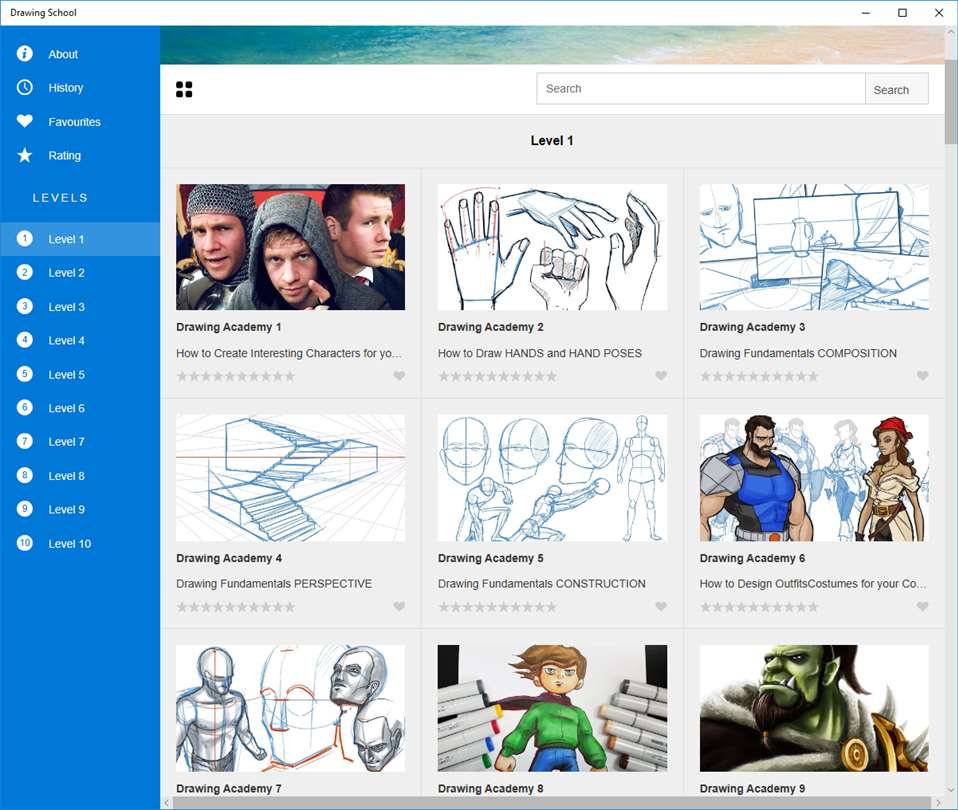Open the green orc thumbnail
Screen dimensions: 958x810
coord(814,708)
